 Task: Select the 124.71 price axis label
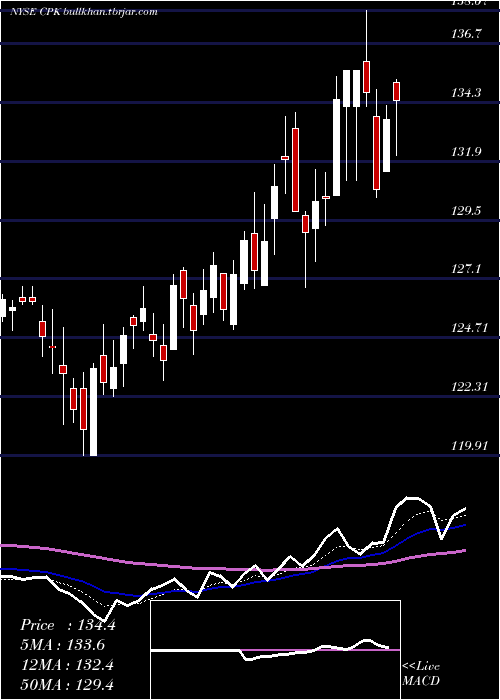(470, 328)
